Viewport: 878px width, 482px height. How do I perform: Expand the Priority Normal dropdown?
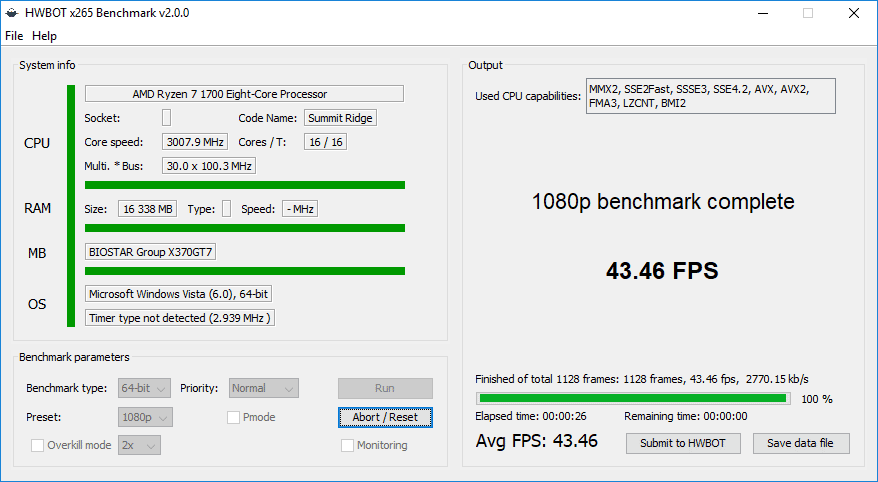pos(264,388)
